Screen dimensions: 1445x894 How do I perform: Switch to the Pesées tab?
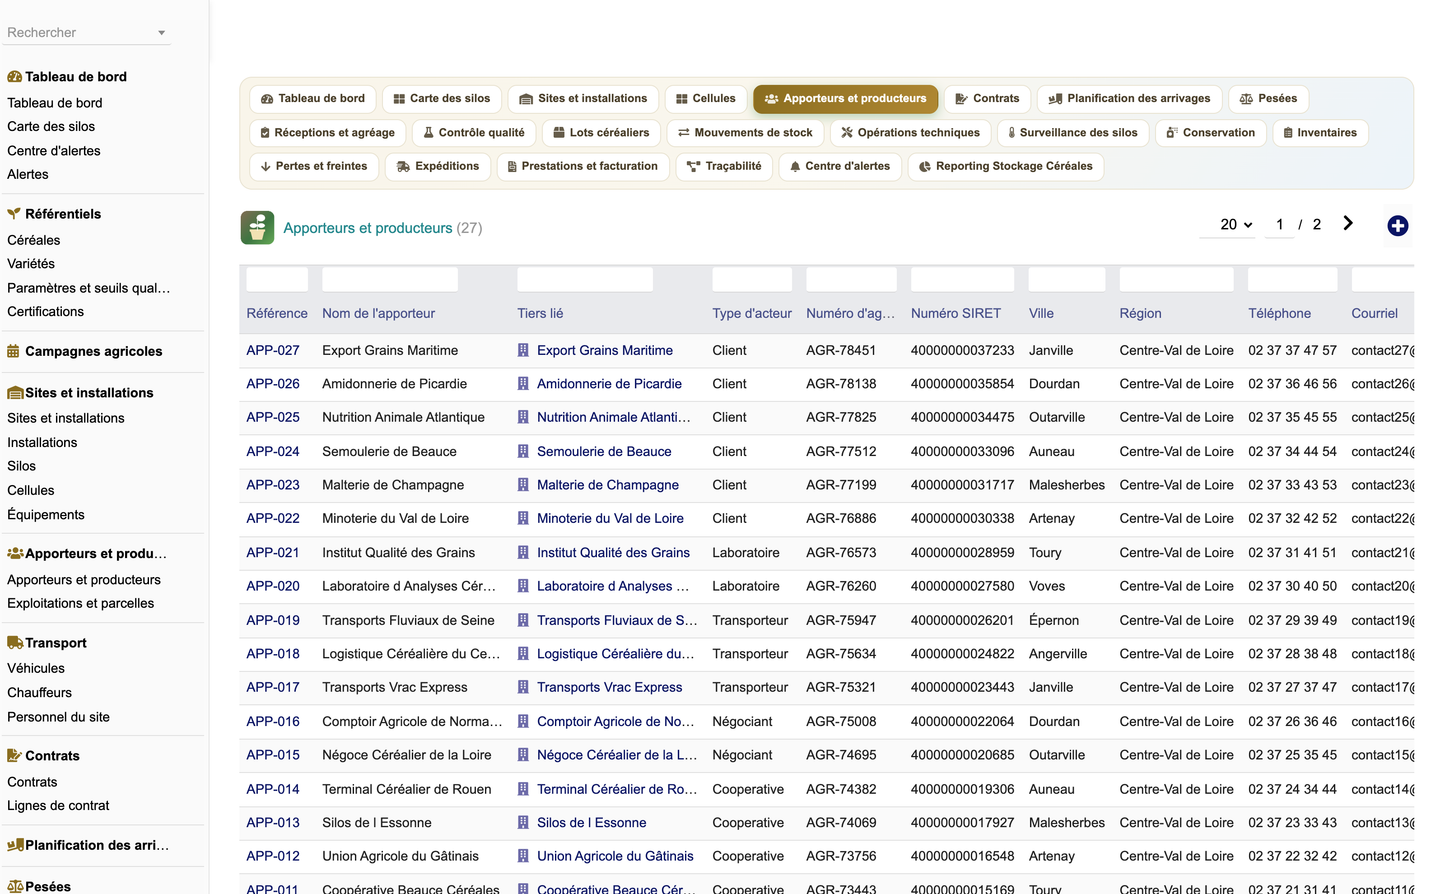(x=1269, y=99)
